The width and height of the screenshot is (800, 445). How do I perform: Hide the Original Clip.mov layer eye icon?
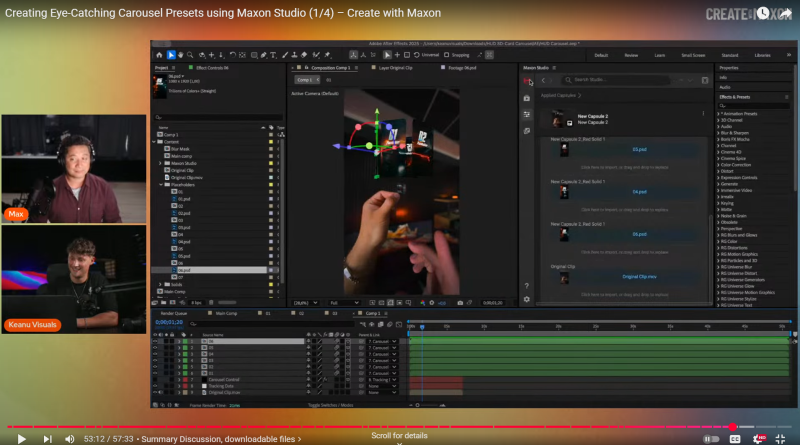(x=155, y=392)
